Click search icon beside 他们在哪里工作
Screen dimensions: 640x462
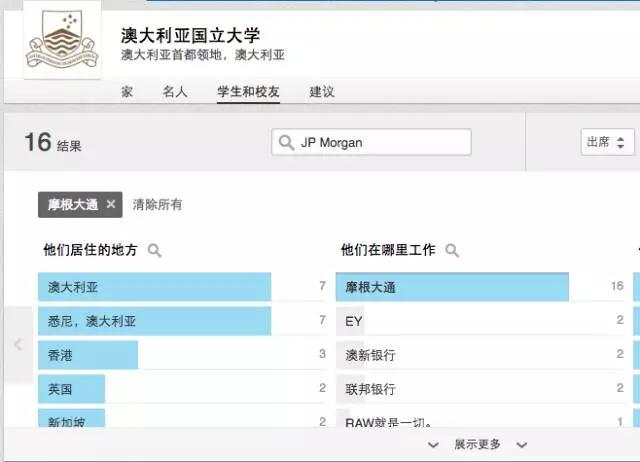click(452, 251)
